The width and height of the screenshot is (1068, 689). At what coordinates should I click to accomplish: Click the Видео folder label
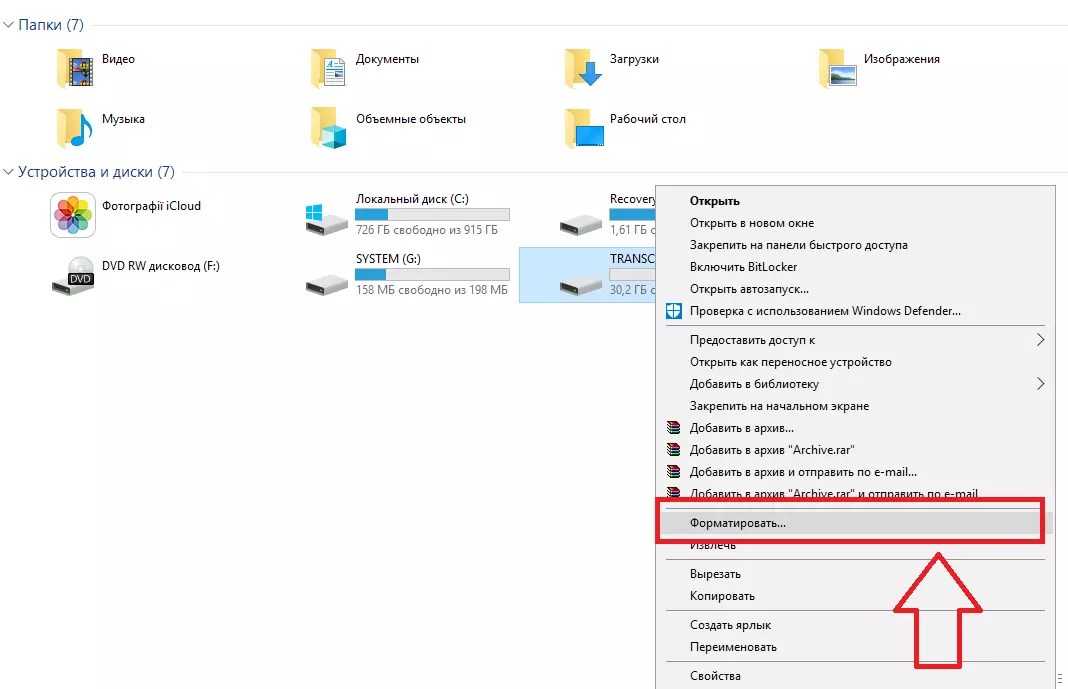[119, 59]
